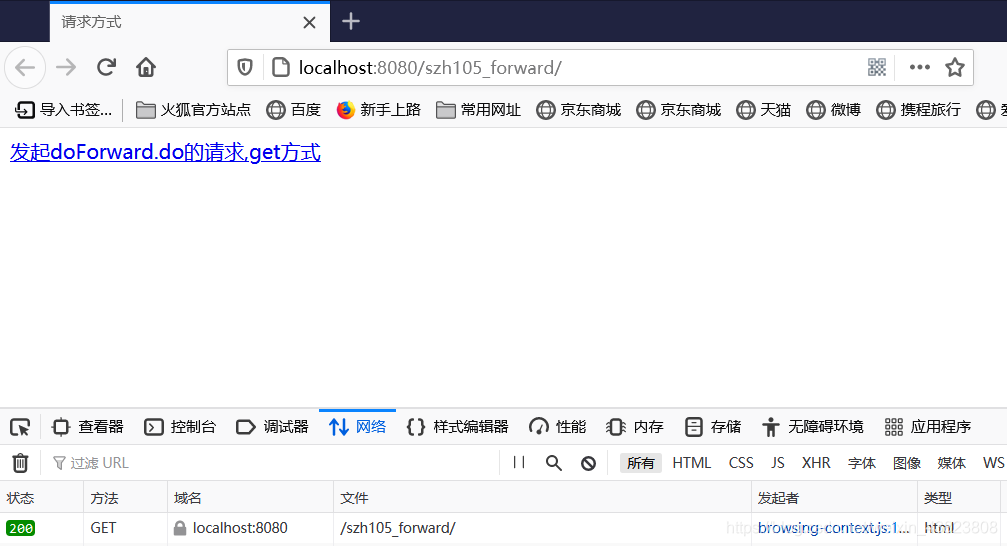Open the 携程旅行 bookmark

tap(918, 110)
